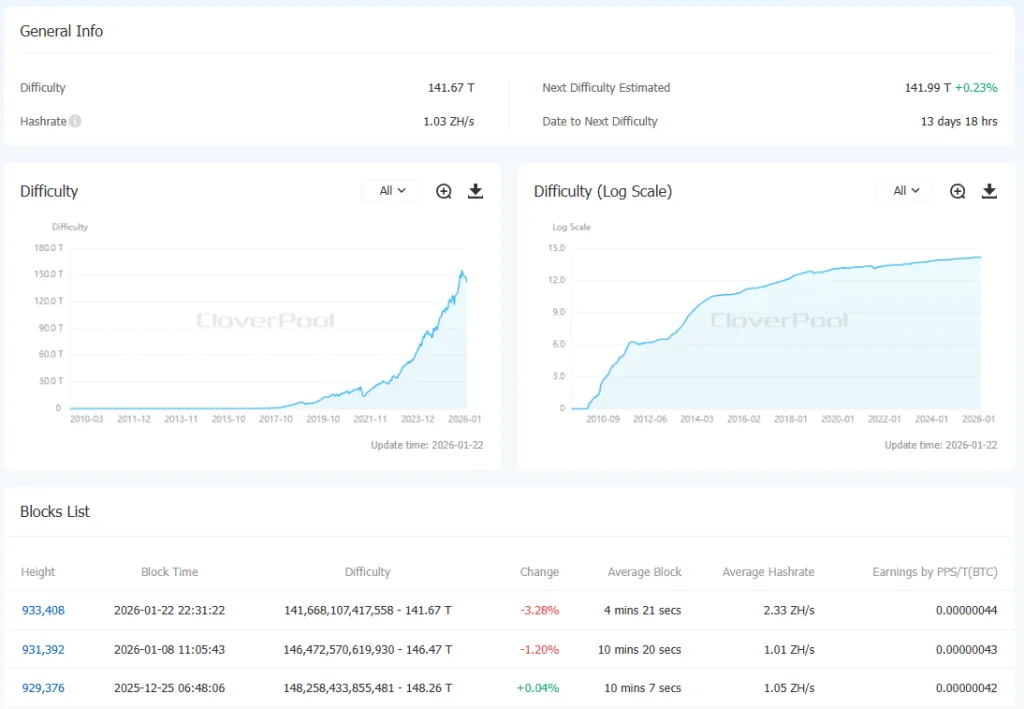Download the Difficulty (Log Scale) chart
Screen dimensions: 1024x709
(x=989, y=191)
